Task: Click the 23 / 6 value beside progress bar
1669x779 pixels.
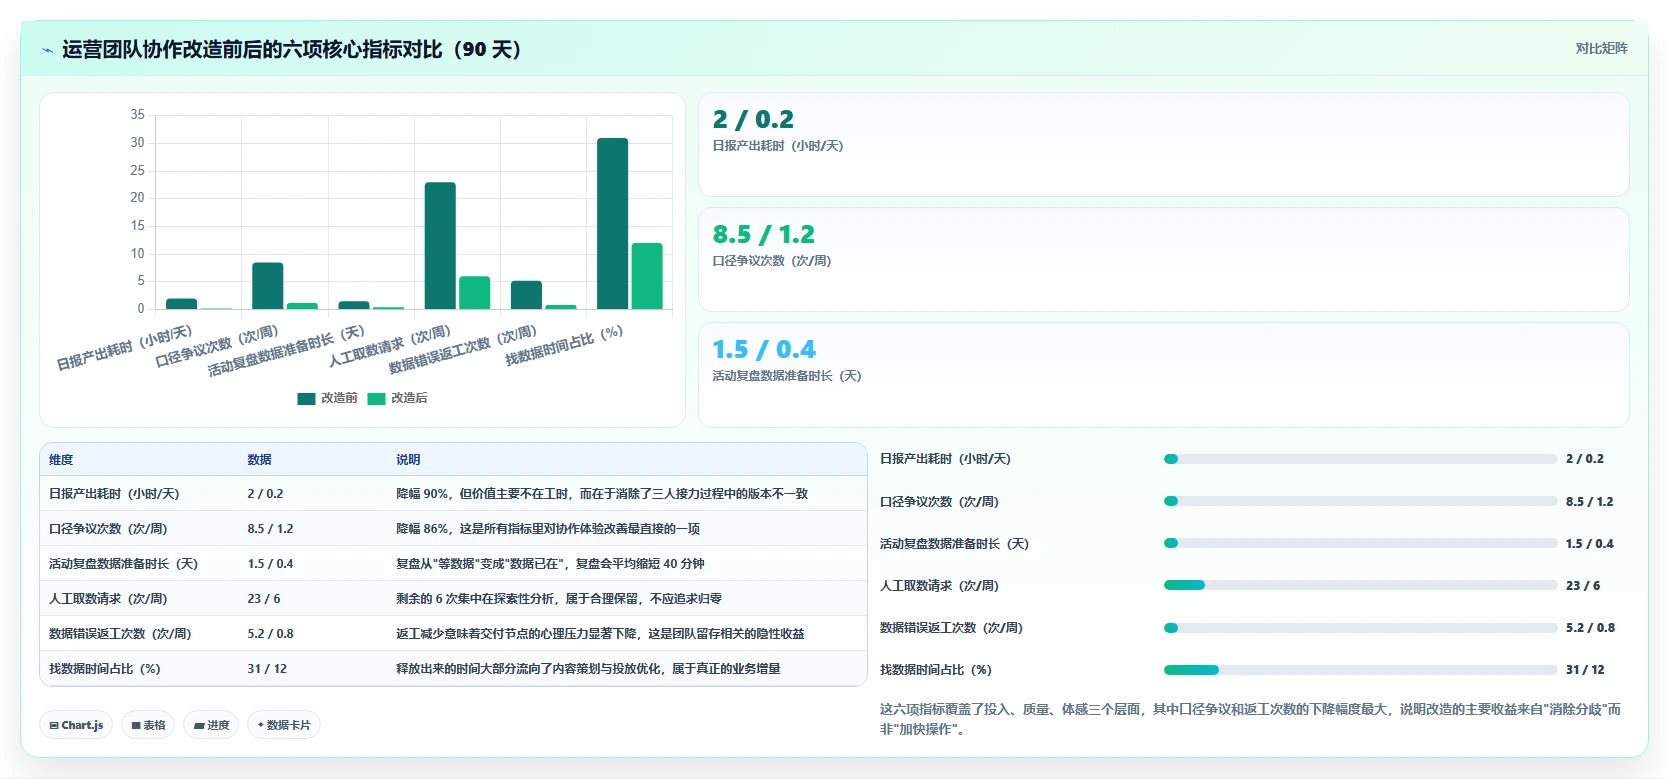Action: (1583, 586)
